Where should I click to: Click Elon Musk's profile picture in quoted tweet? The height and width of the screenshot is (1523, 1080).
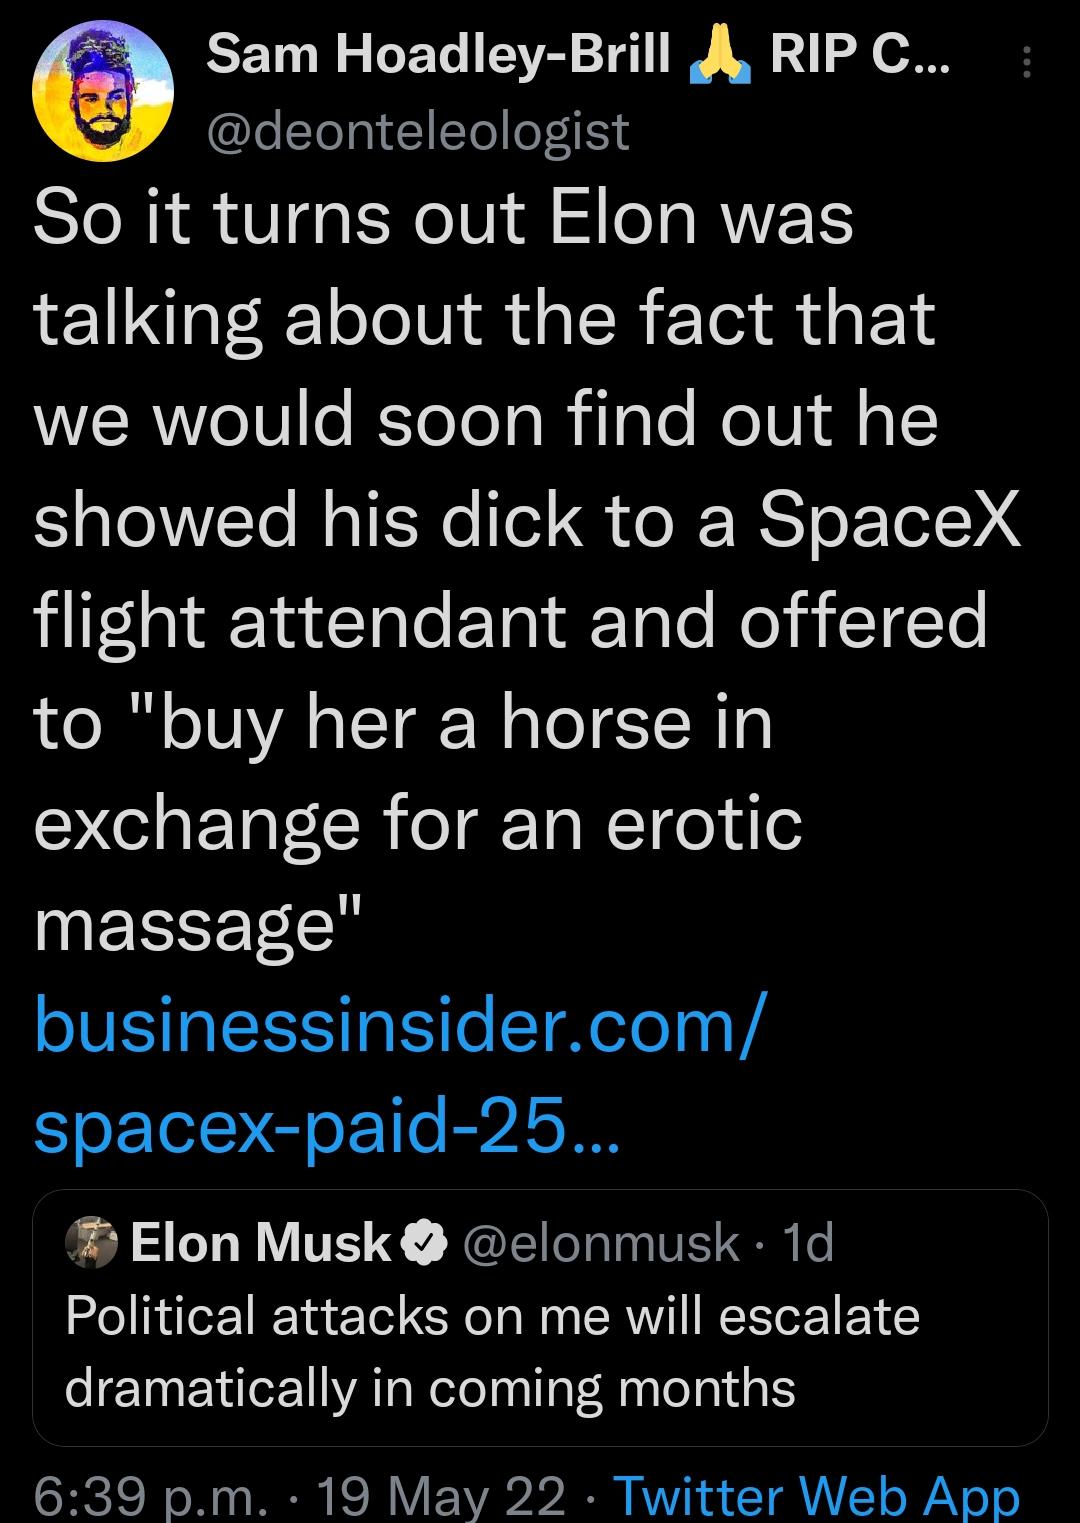pyautogui.click(x=89, y=1243)
